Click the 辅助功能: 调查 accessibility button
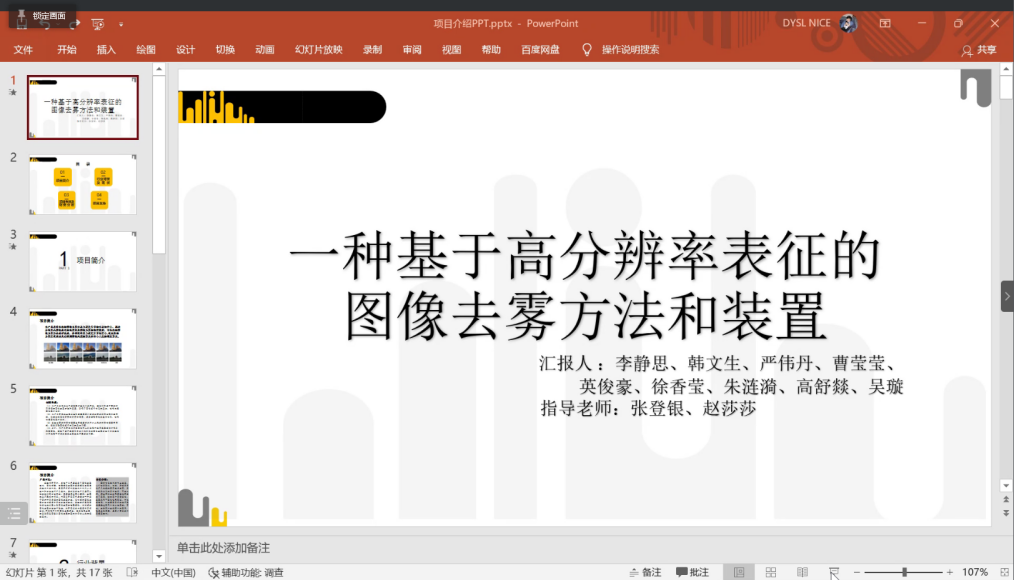The height and width of the screenshot is (580, 1014). click(246, 572)
